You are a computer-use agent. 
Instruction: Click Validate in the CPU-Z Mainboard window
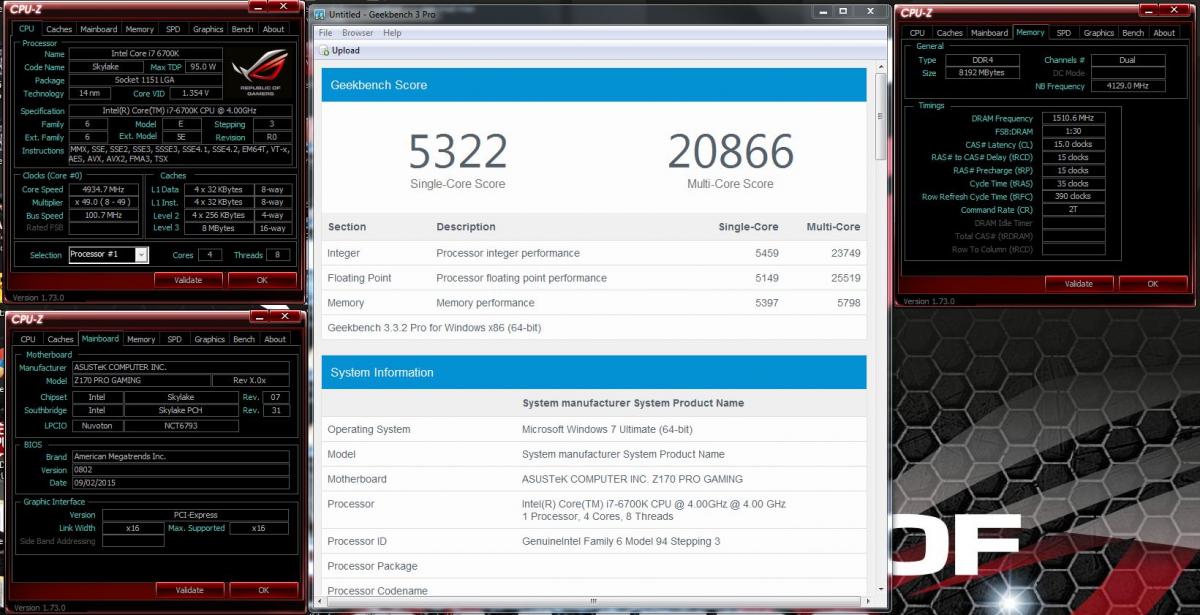coord(188,590)
